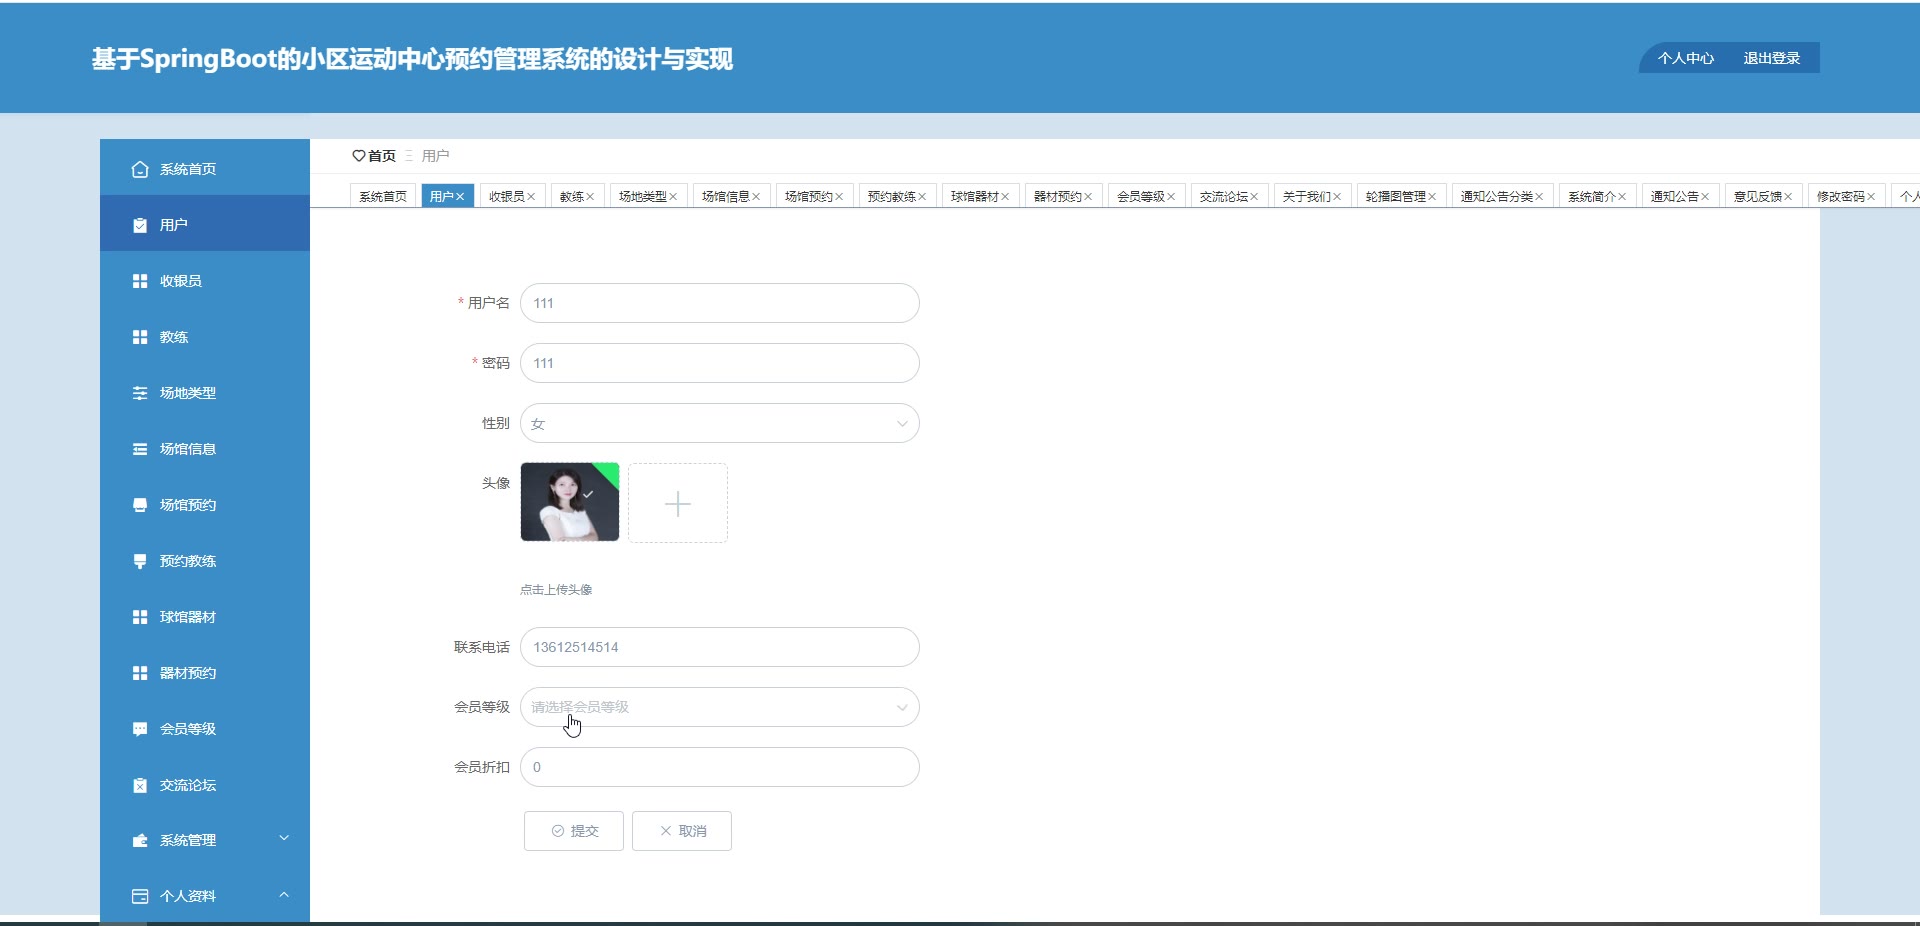Click the home icon beside 系统首页 in sidebar
The width and height of the screenshot is (1920, 926).
140,169
